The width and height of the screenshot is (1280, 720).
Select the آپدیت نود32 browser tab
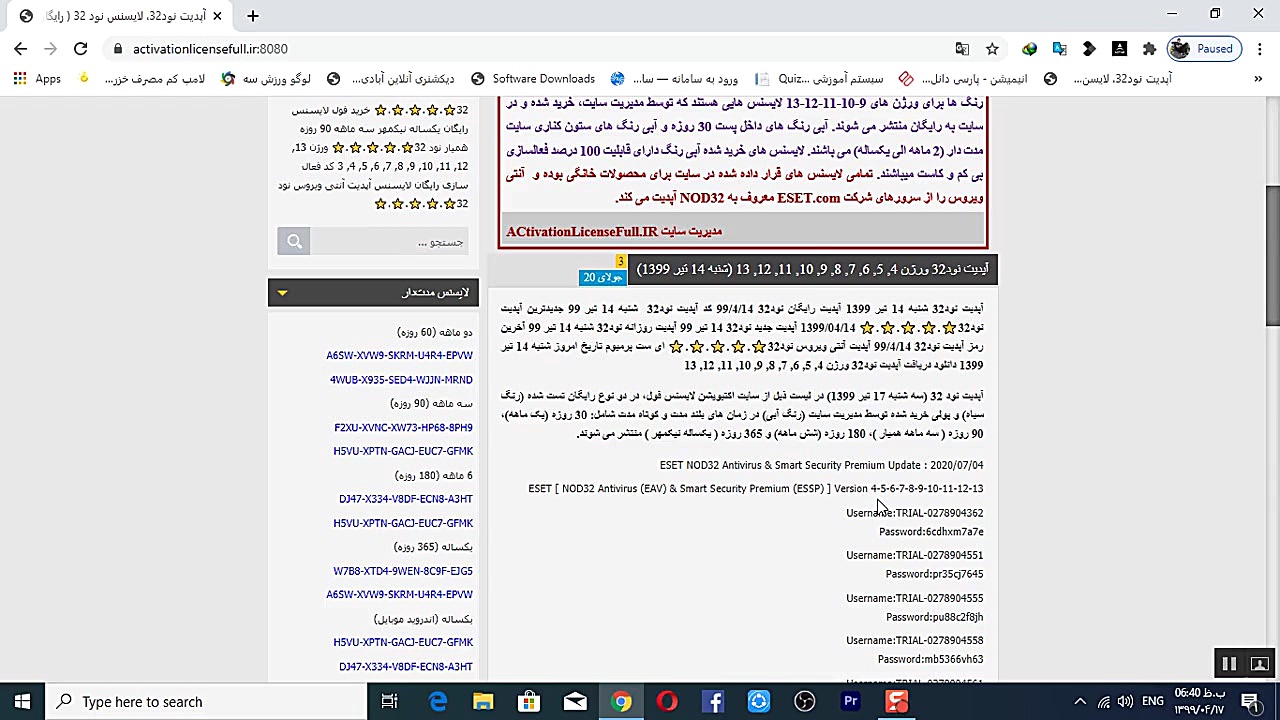click(110, 15)
